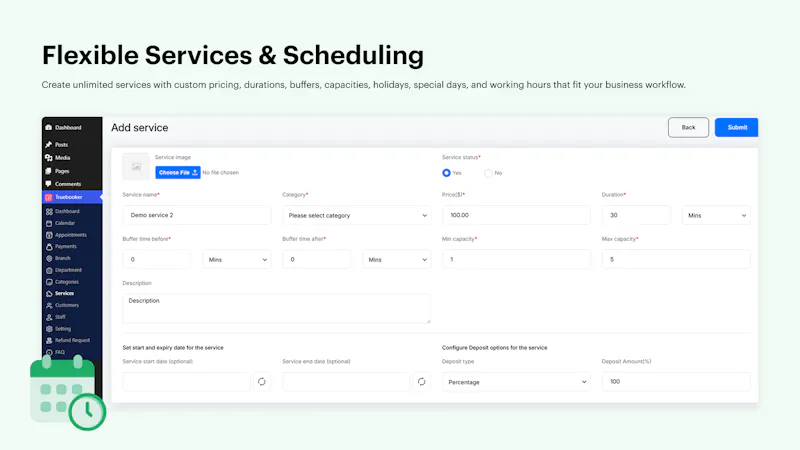Reset the Service start date field

tap(262, 382)
